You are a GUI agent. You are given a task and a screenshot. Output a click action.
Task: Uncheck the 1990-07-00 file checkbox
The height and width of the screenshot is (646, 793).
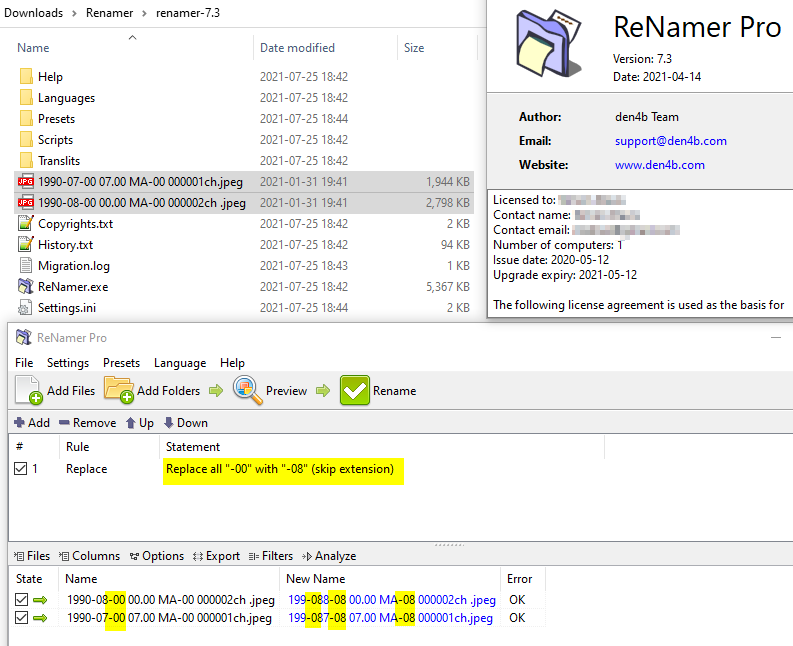click(21, 618)
